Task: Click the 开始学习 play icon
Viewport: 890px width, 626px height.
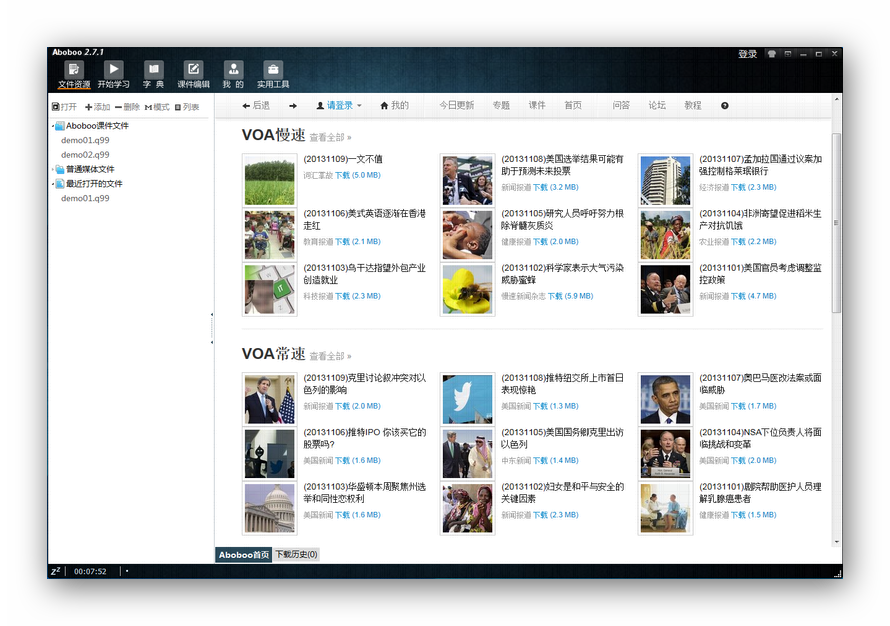Action: [114, 75]
